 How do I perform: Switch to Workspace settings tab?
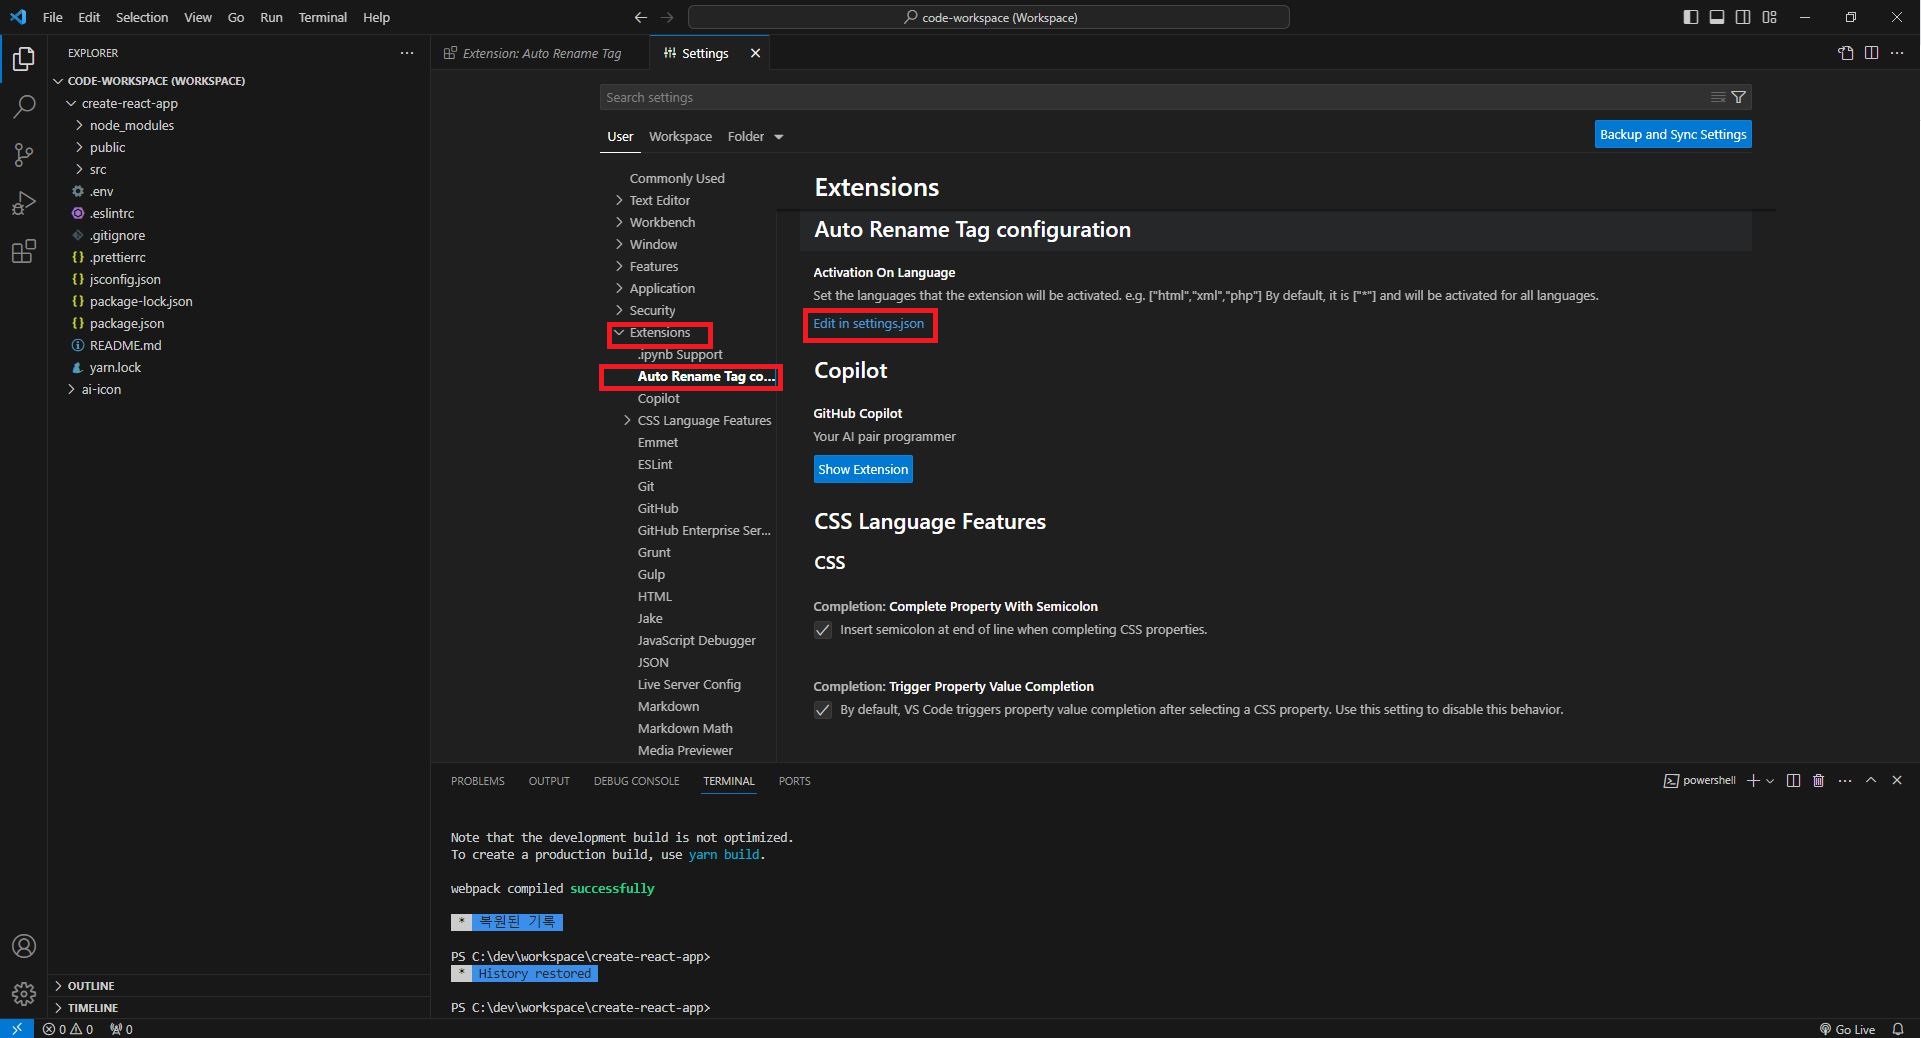pyautogui.click(x=680, y=136)
